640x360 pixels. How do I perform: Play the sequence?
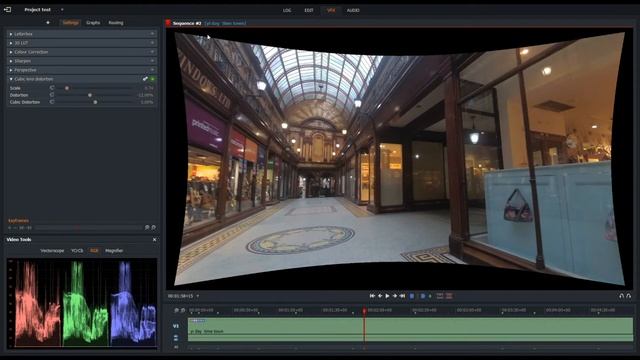click(387, 296)
